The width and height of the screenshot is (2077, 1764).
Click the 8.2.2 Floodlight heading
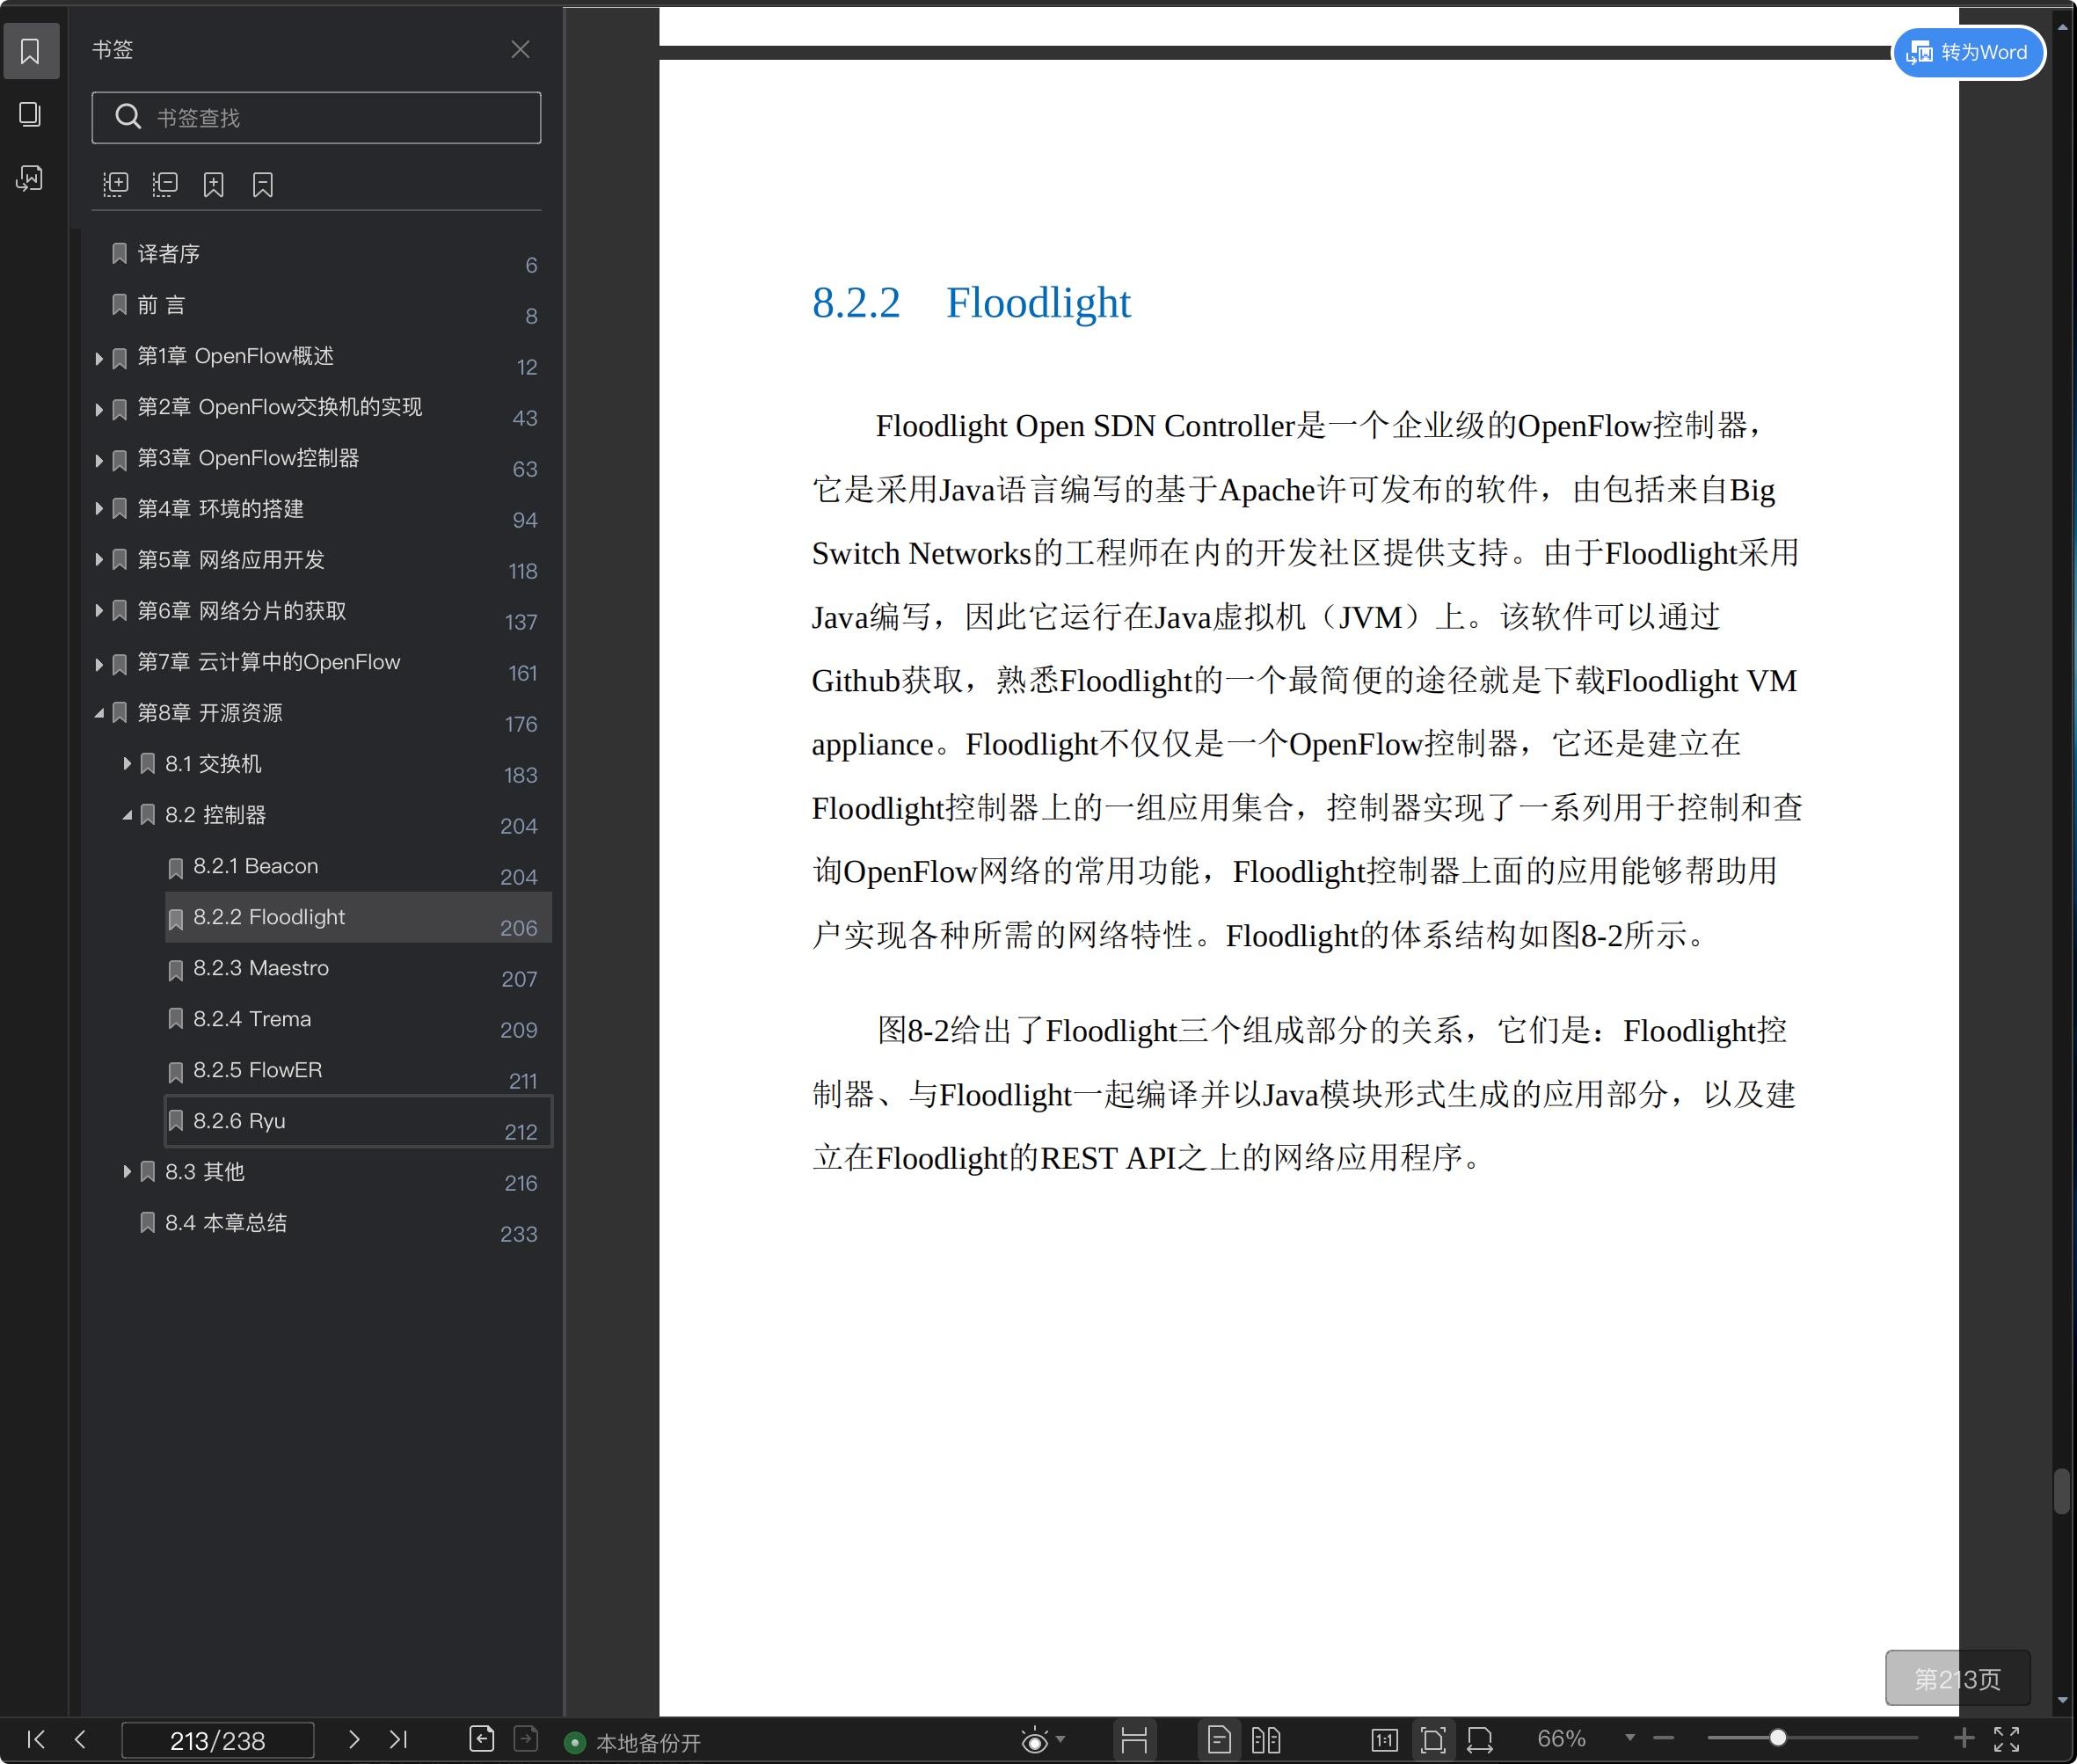coord(971,302)
